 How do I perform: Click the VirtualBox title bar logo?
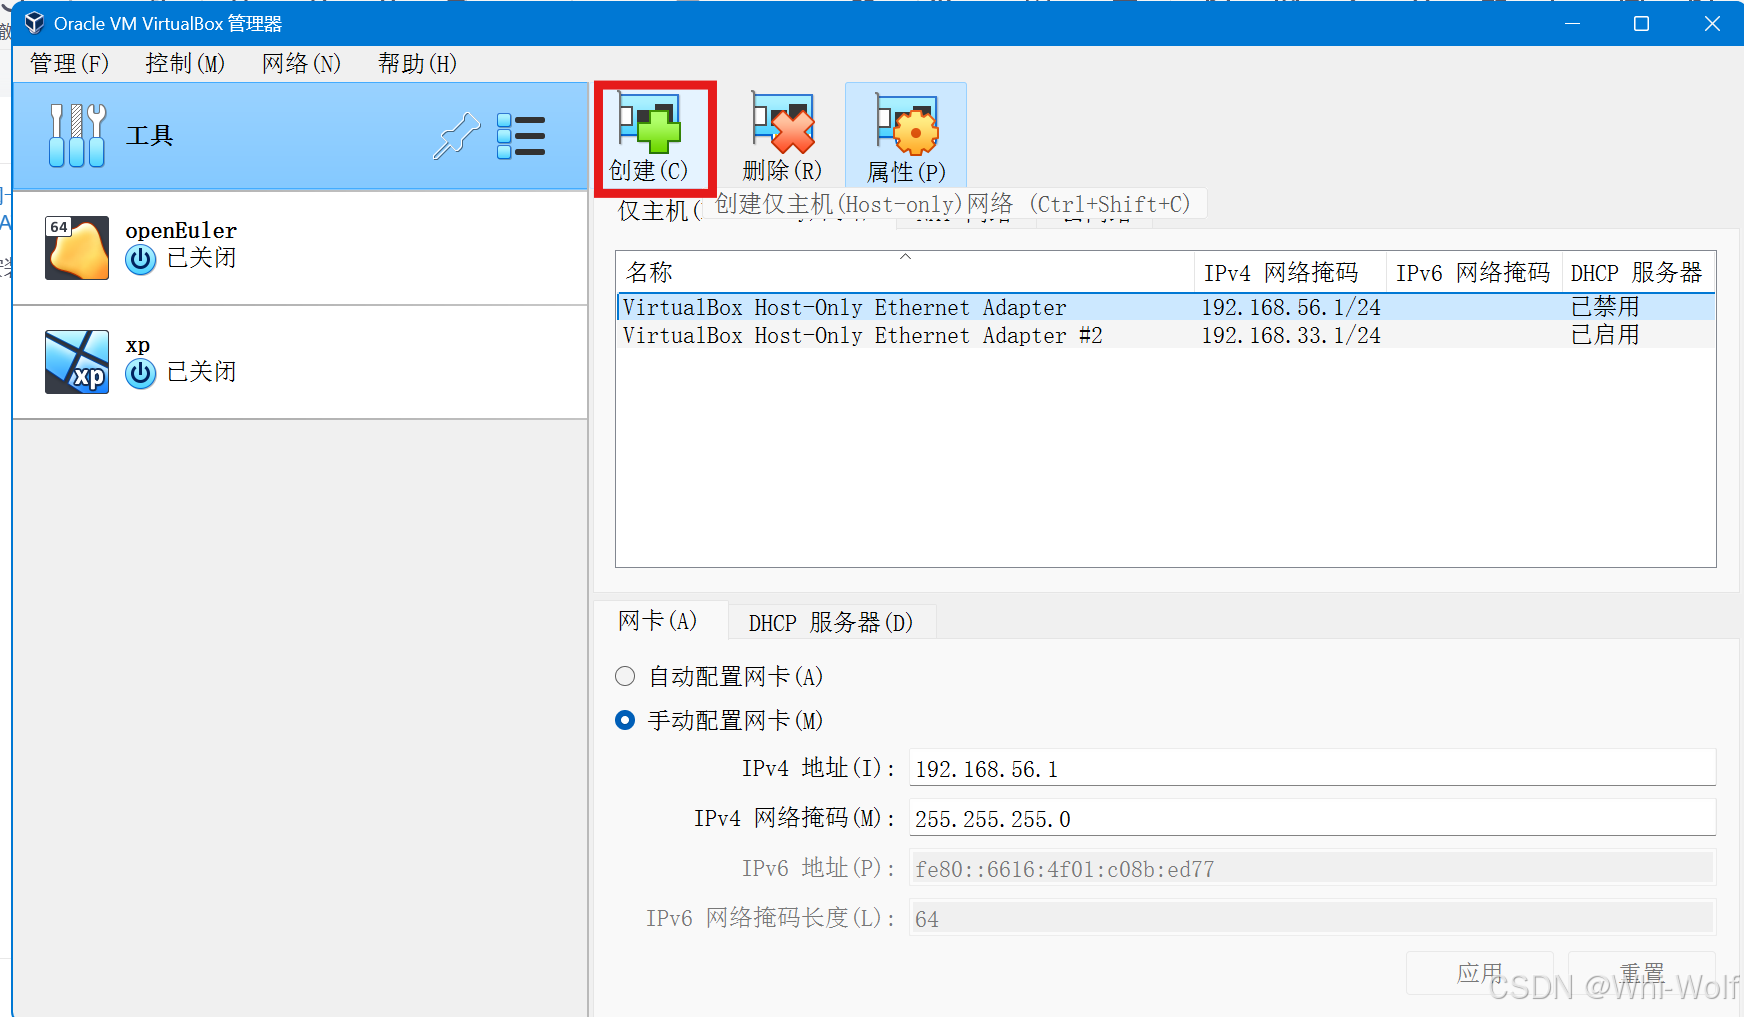pos(34,23)
